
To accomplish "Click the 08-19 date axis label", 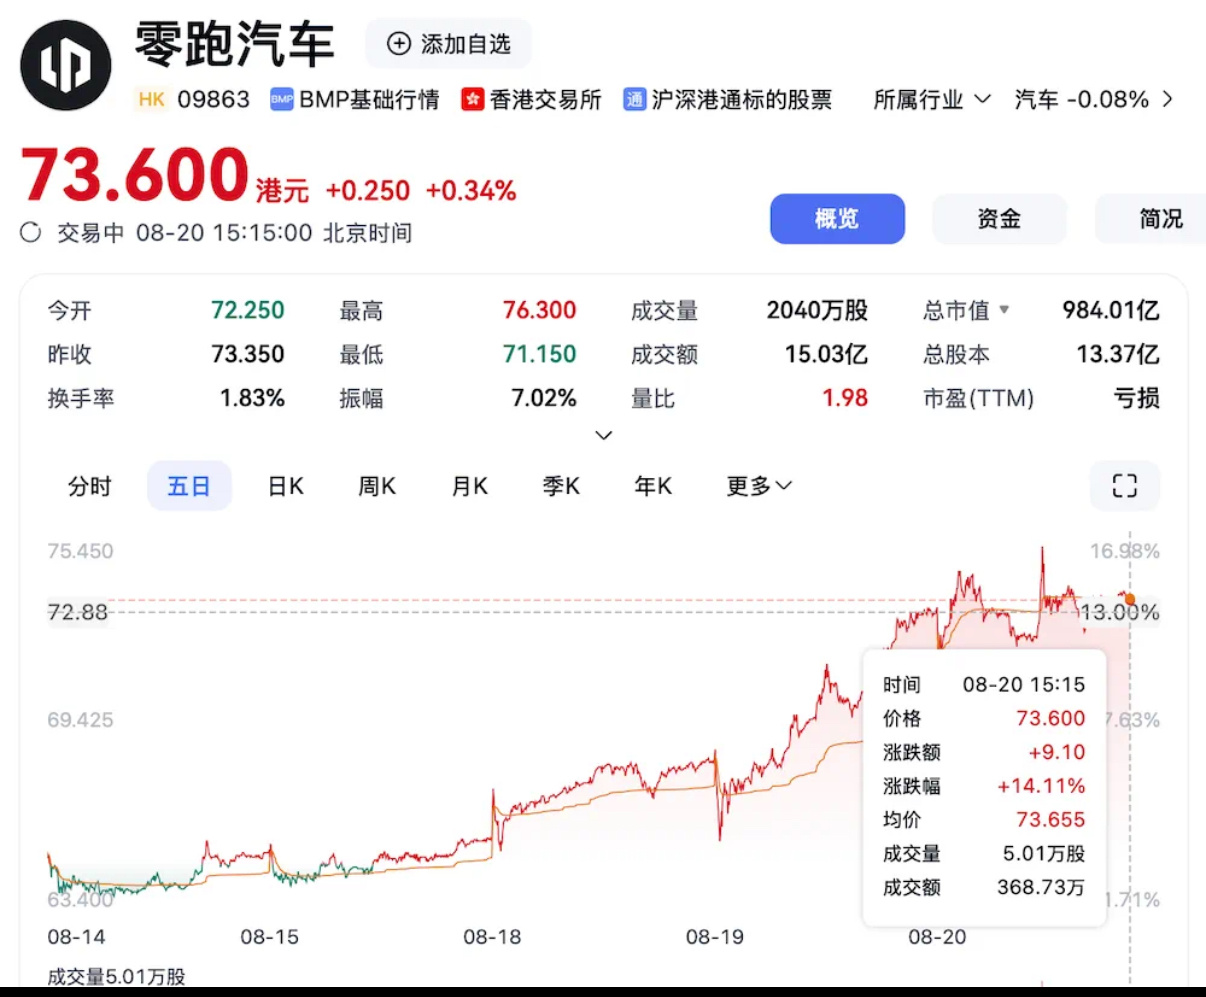I will [x=715, y=937].
